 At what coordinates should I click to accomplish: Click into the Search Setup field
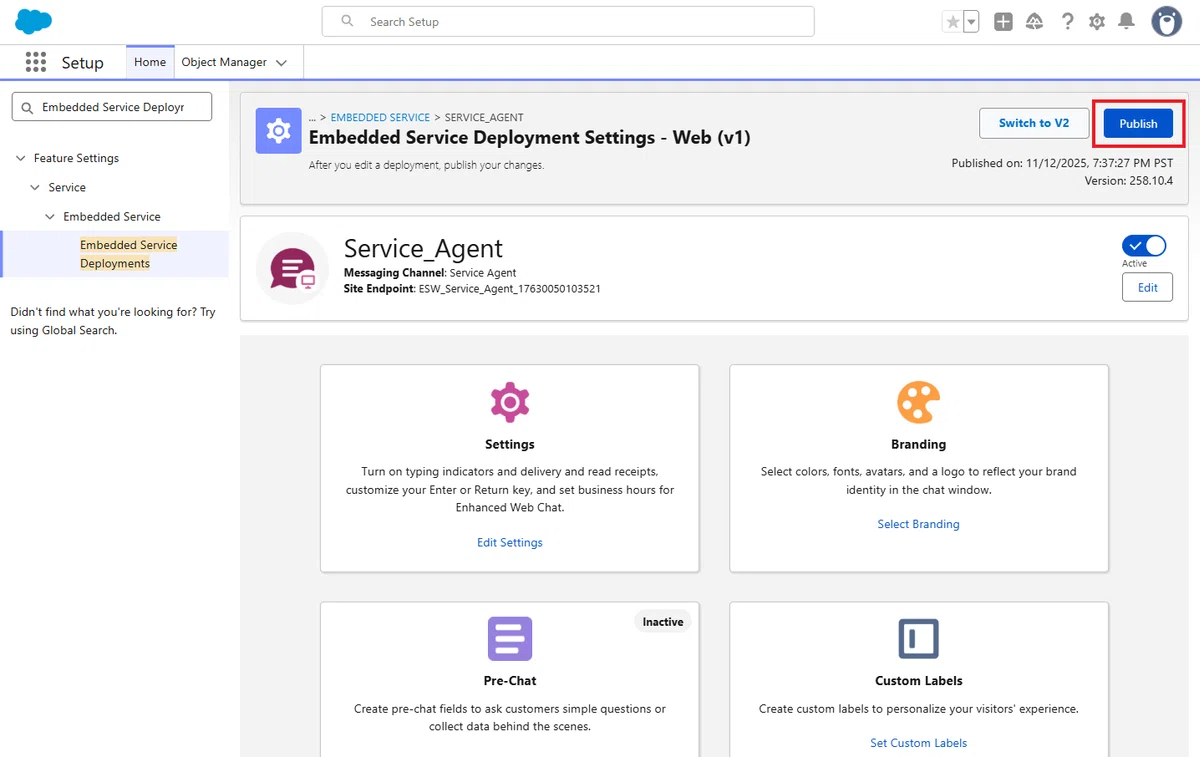[568, 21]
